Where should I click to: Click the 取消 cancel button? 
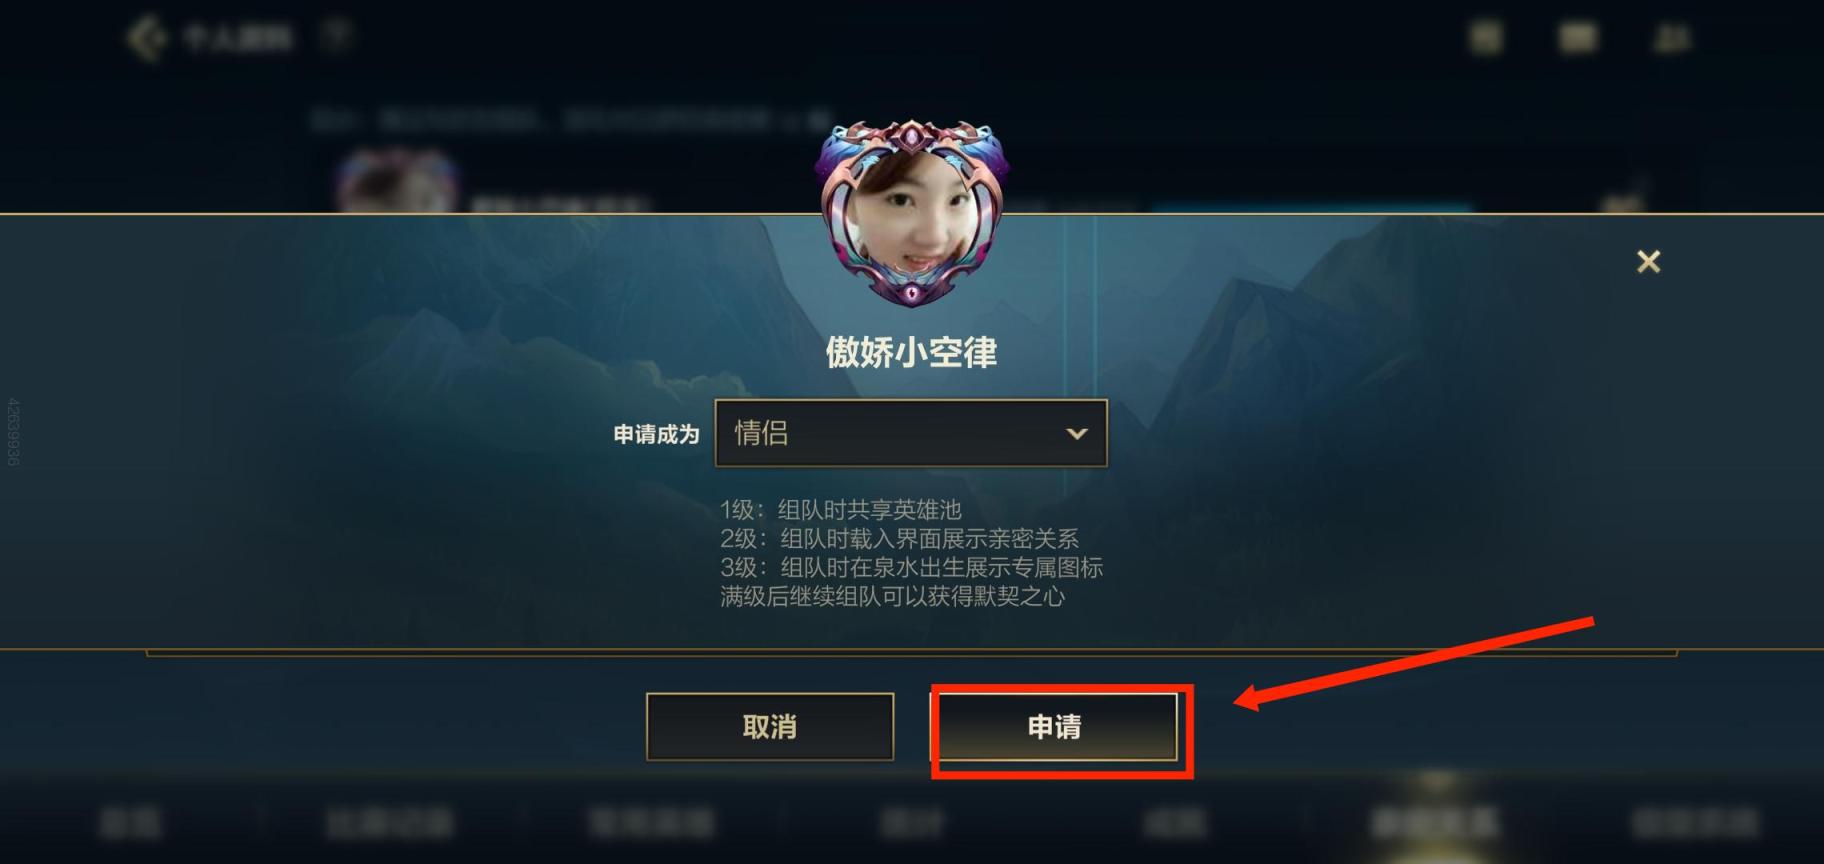pos(770,726)
